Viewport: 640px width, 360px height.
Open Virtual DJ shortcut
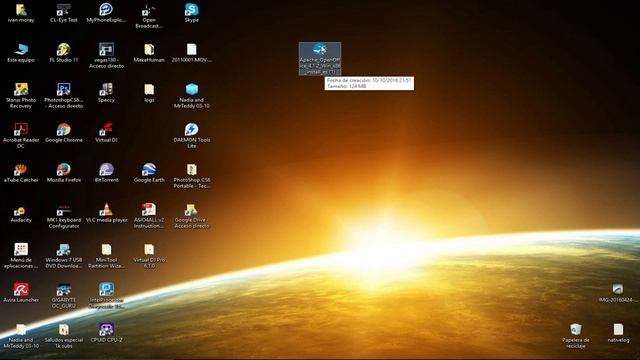[106, 130]
